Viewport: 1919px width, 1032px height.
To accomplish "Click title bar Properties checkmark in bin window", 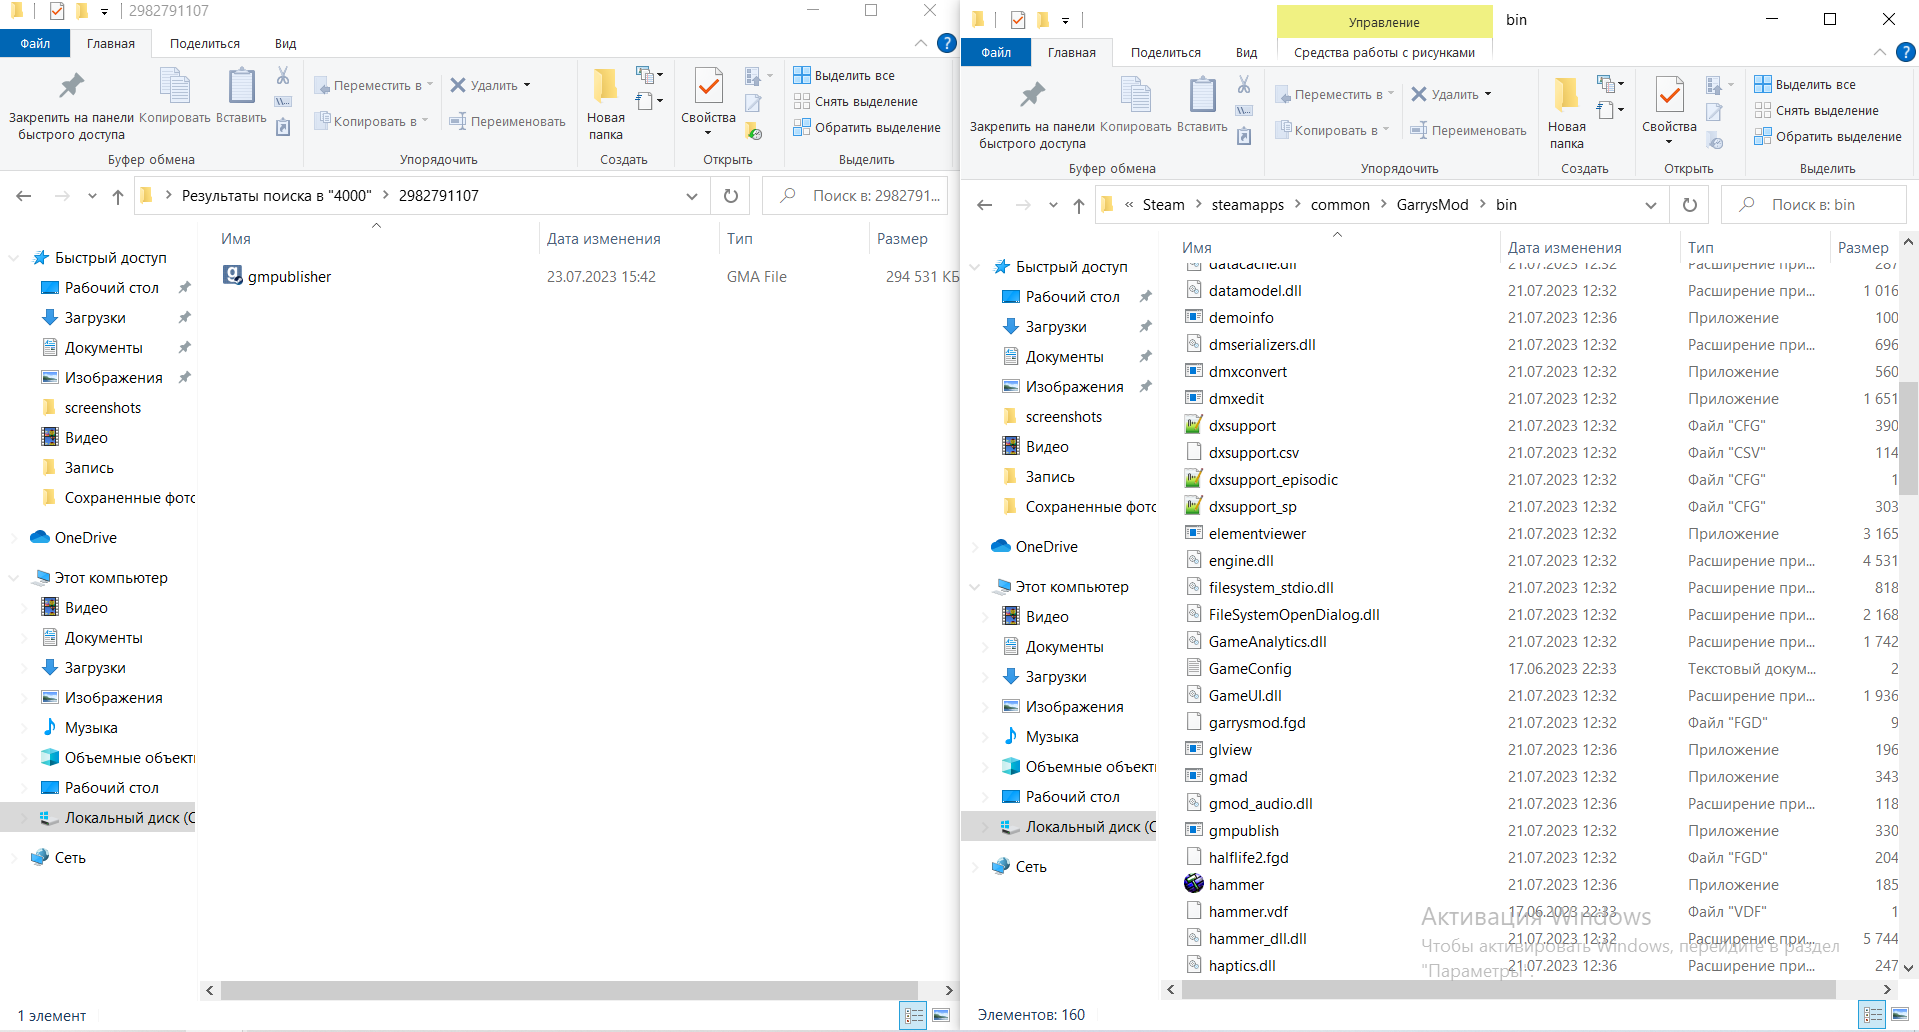I will click(1018, 19).
